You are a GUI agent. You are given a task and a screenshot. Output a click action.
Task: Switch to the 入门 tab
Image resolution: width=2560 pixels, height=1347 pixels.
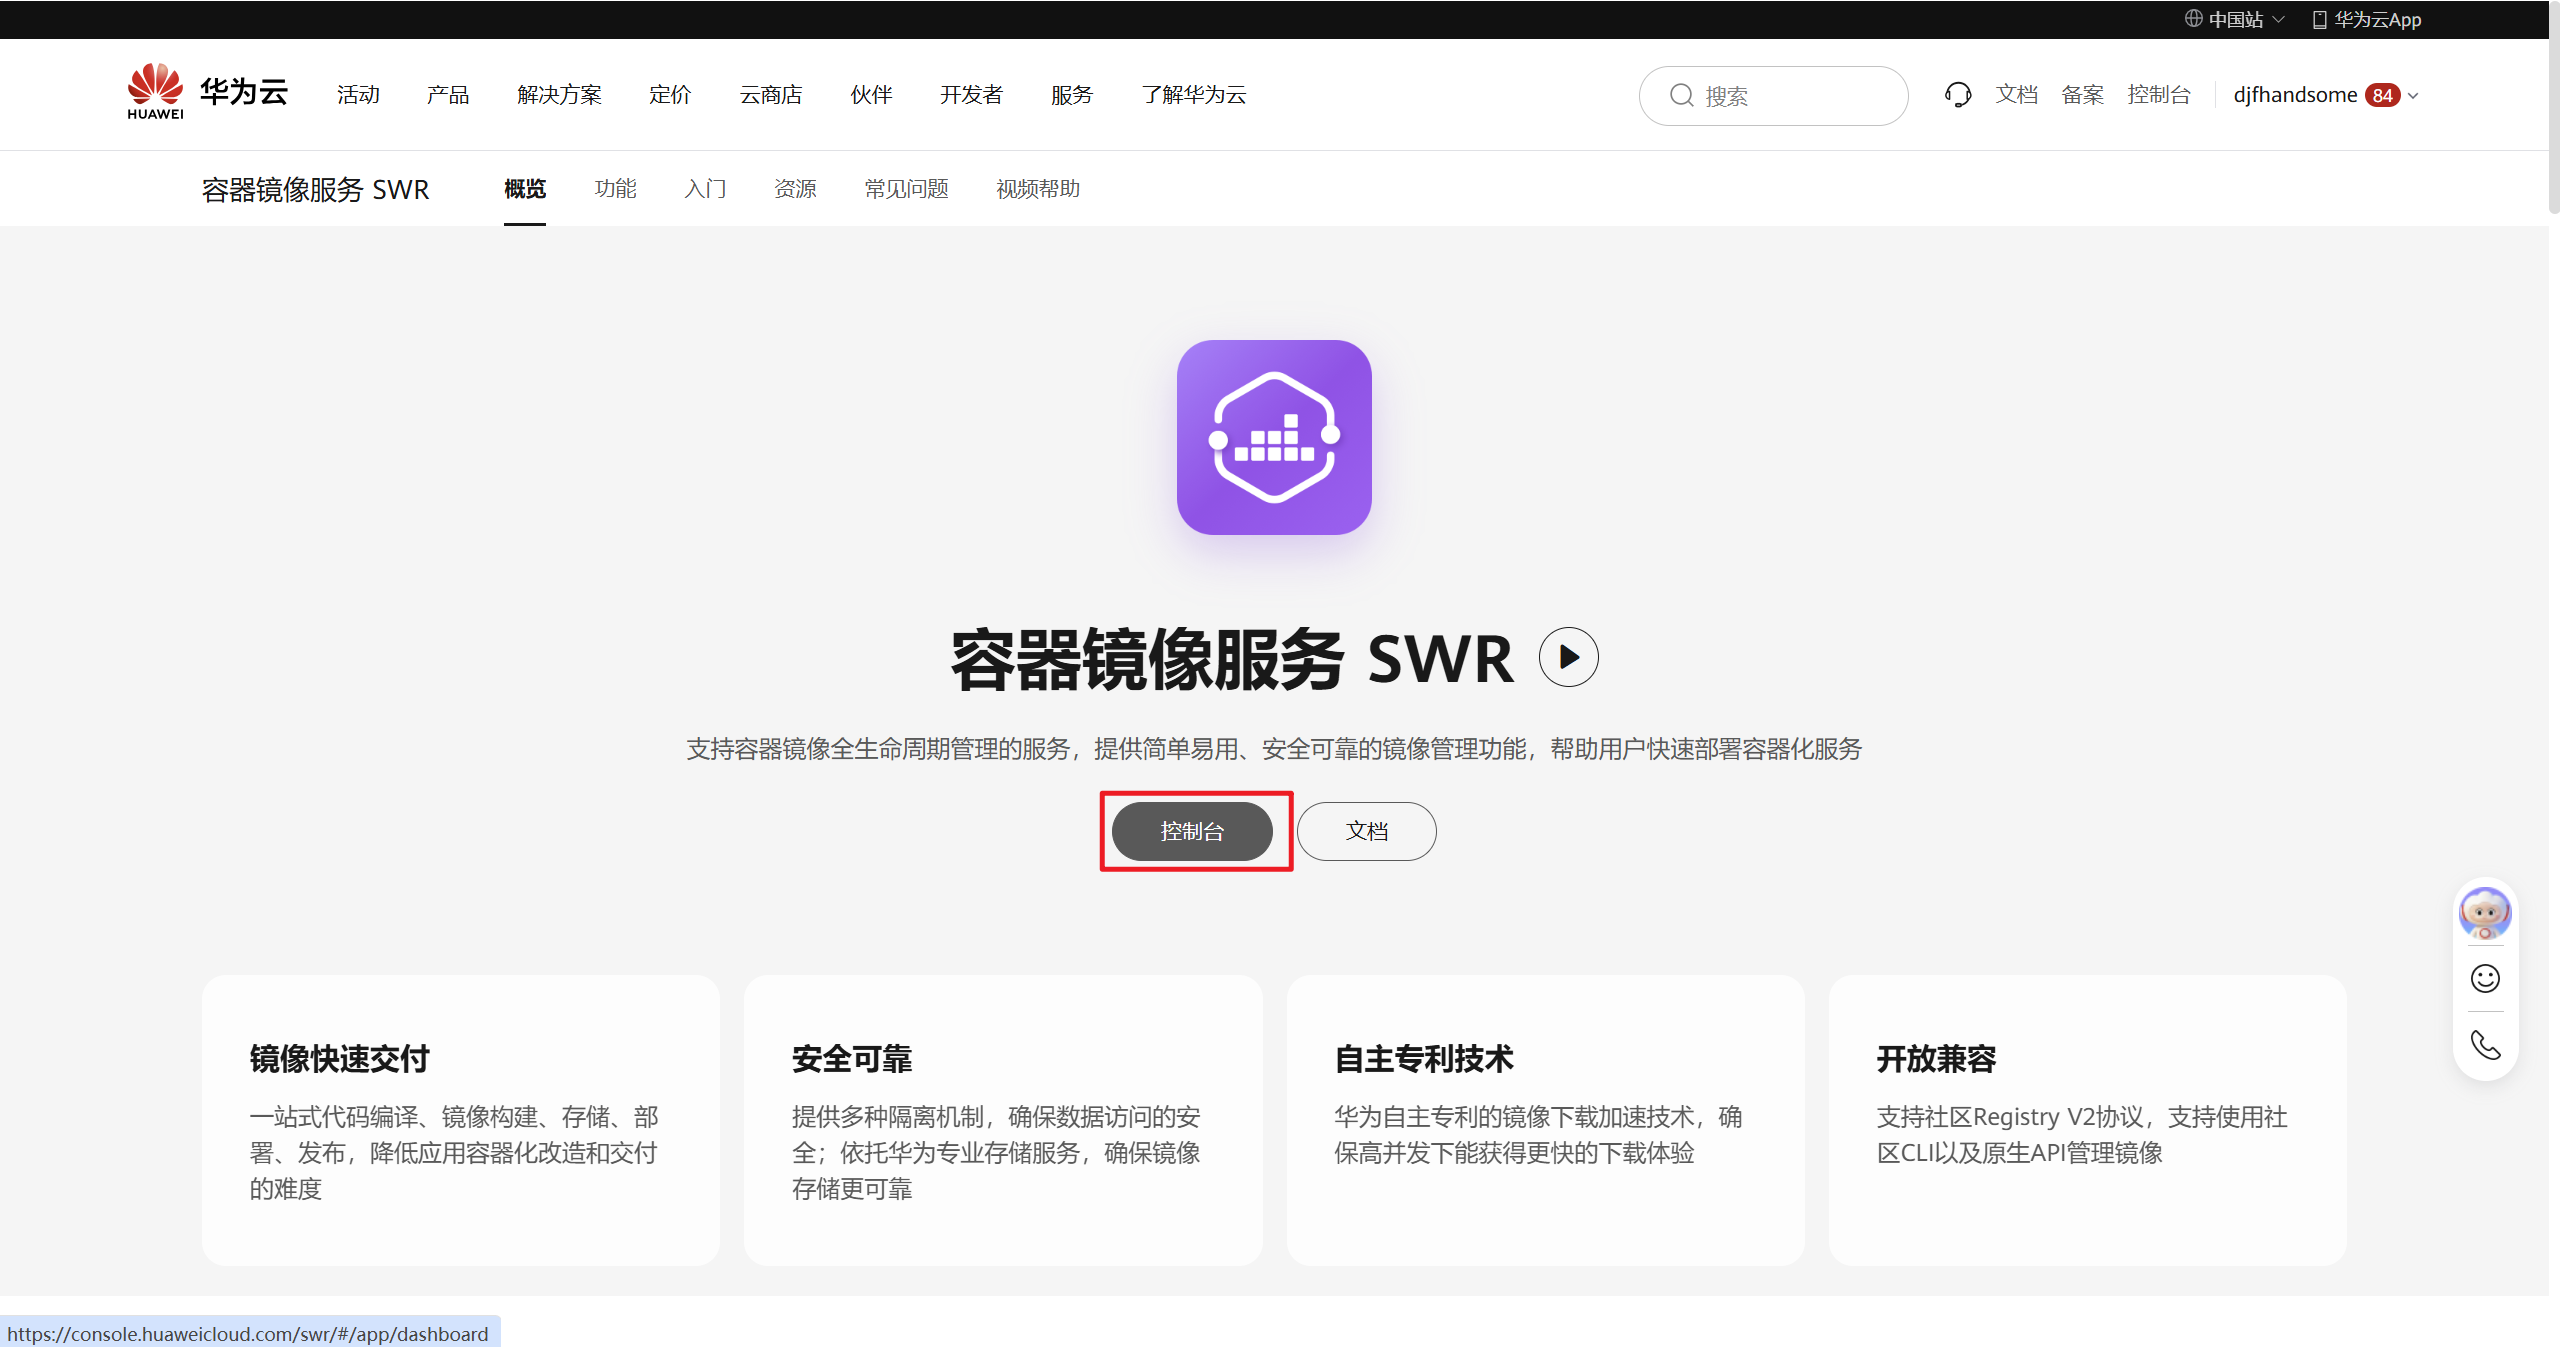tap(705, 189)
